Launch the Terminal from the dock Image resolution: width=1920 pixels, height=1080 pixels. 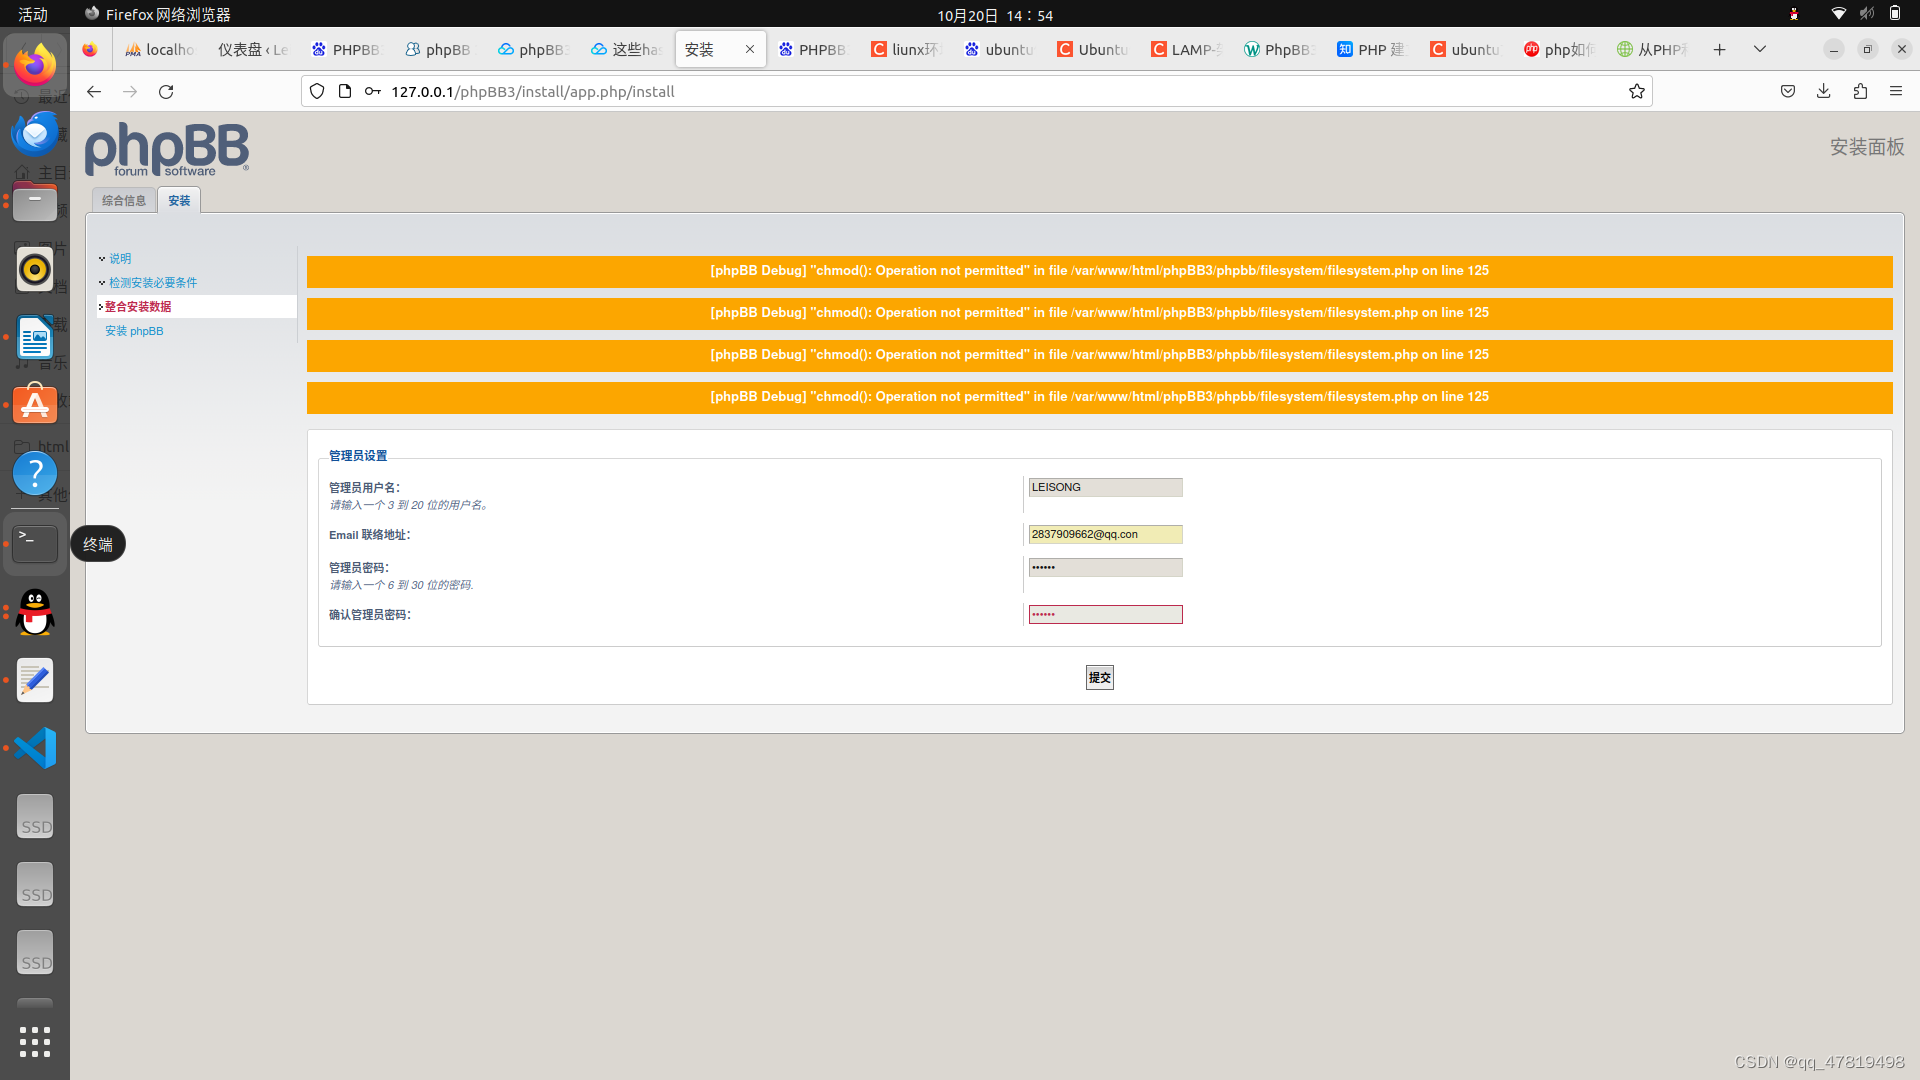(x=35, y=543)
